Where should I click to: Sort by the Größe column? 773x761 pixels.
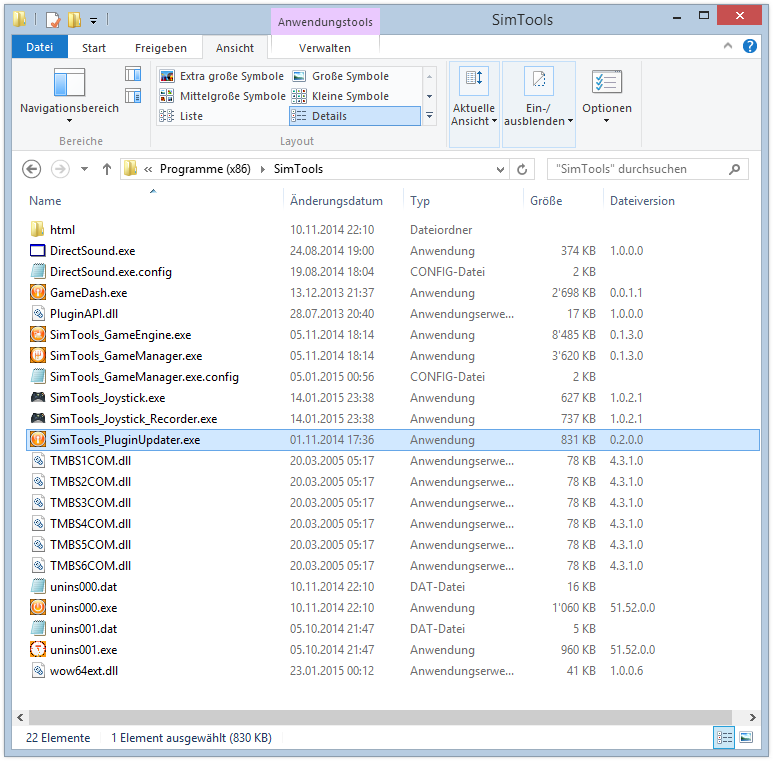point(563,201)
